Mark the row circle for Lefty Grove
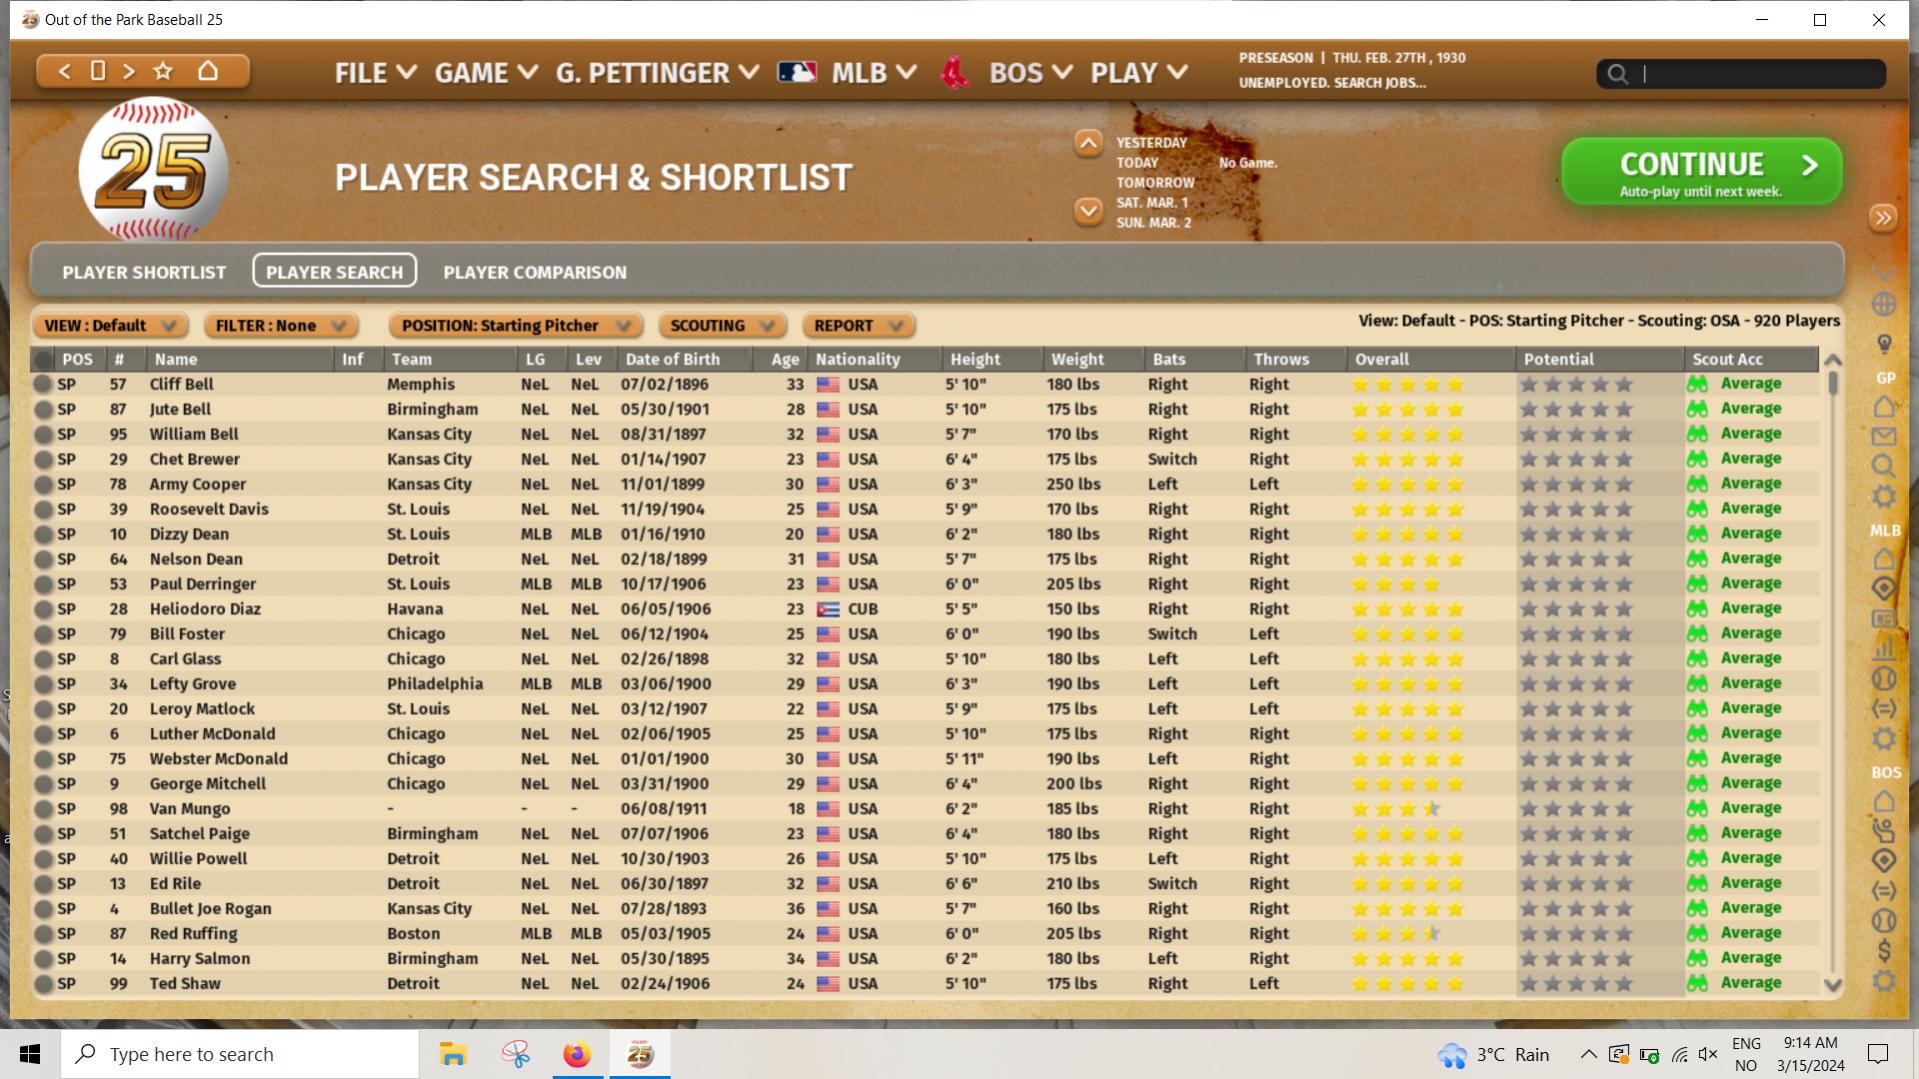Screen dimensions: 1919x1079 click(43, 684)
